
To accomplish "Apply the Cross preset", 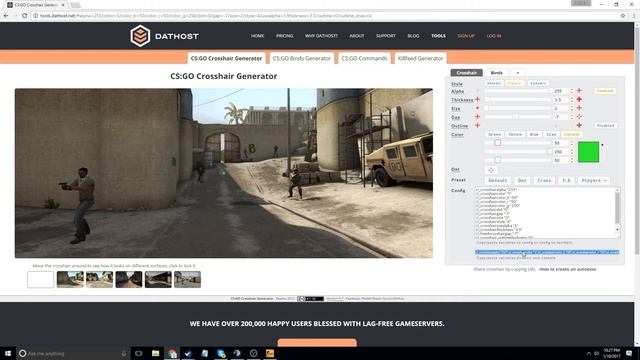I will click(x=544, y=180).
